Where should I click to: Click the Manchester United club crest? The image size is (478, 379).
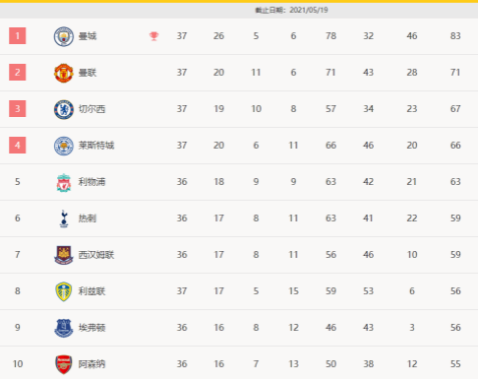(63, 73)
